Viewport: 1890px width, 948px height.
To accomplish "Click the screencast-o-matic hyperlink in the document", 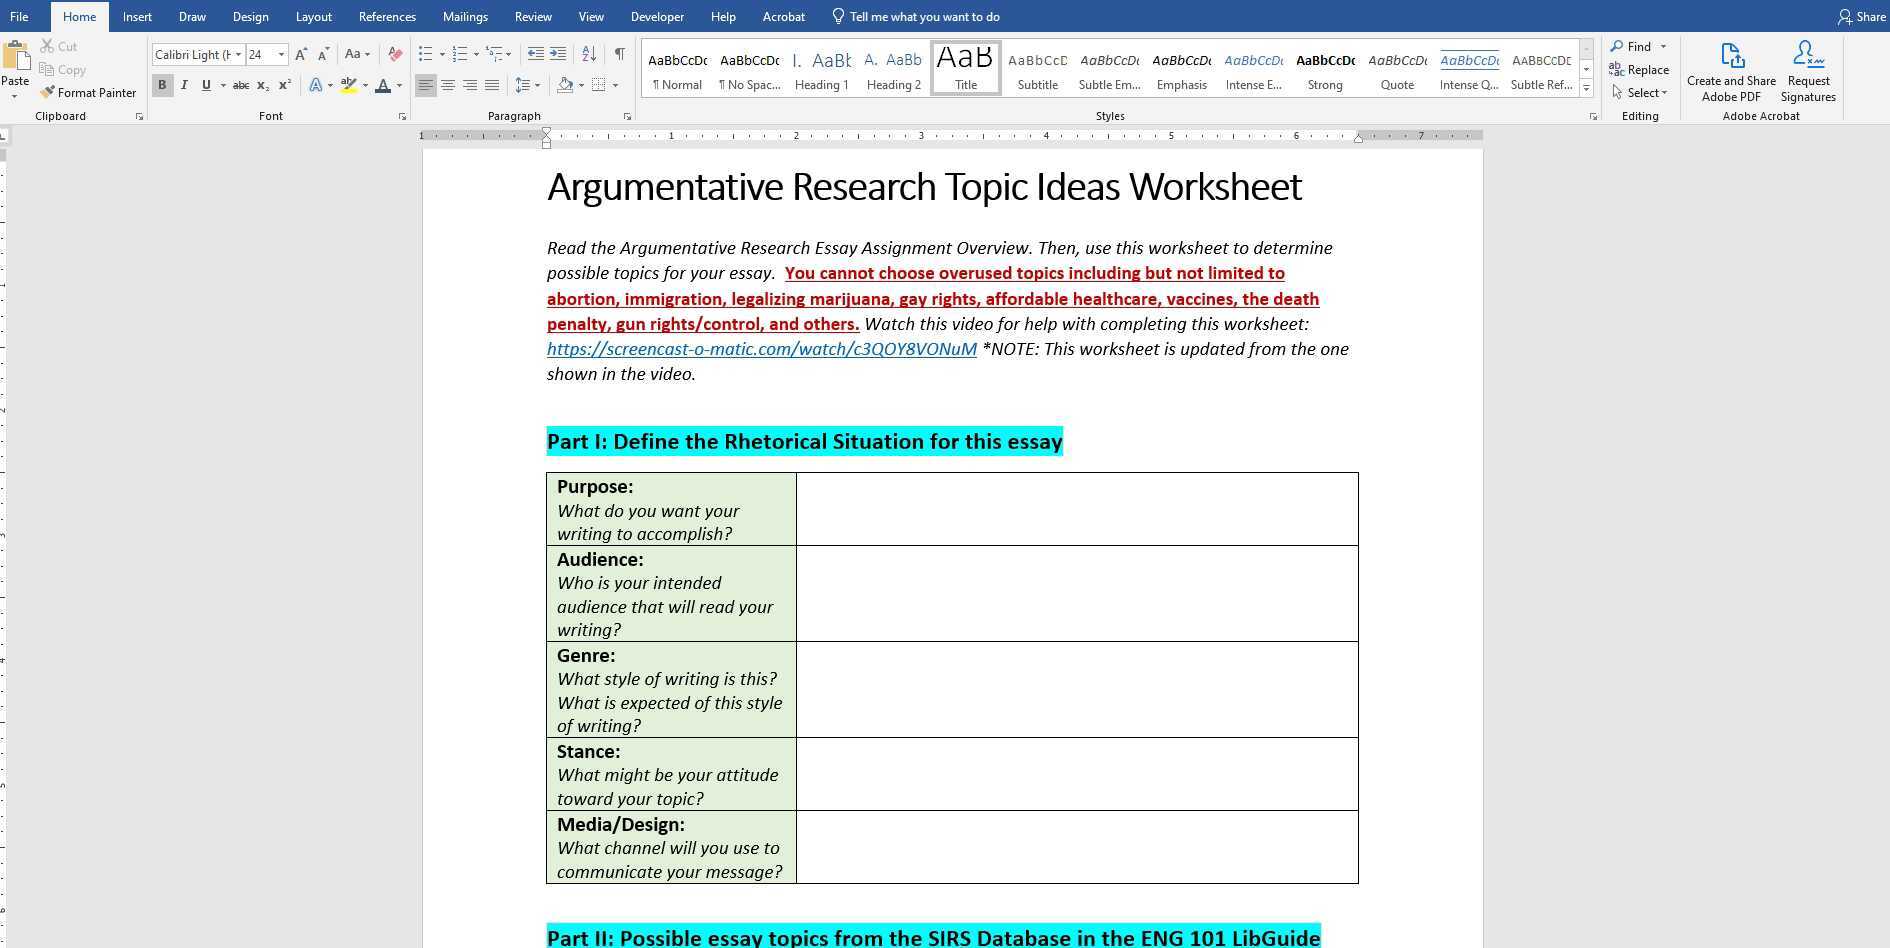I will (761, 349).
